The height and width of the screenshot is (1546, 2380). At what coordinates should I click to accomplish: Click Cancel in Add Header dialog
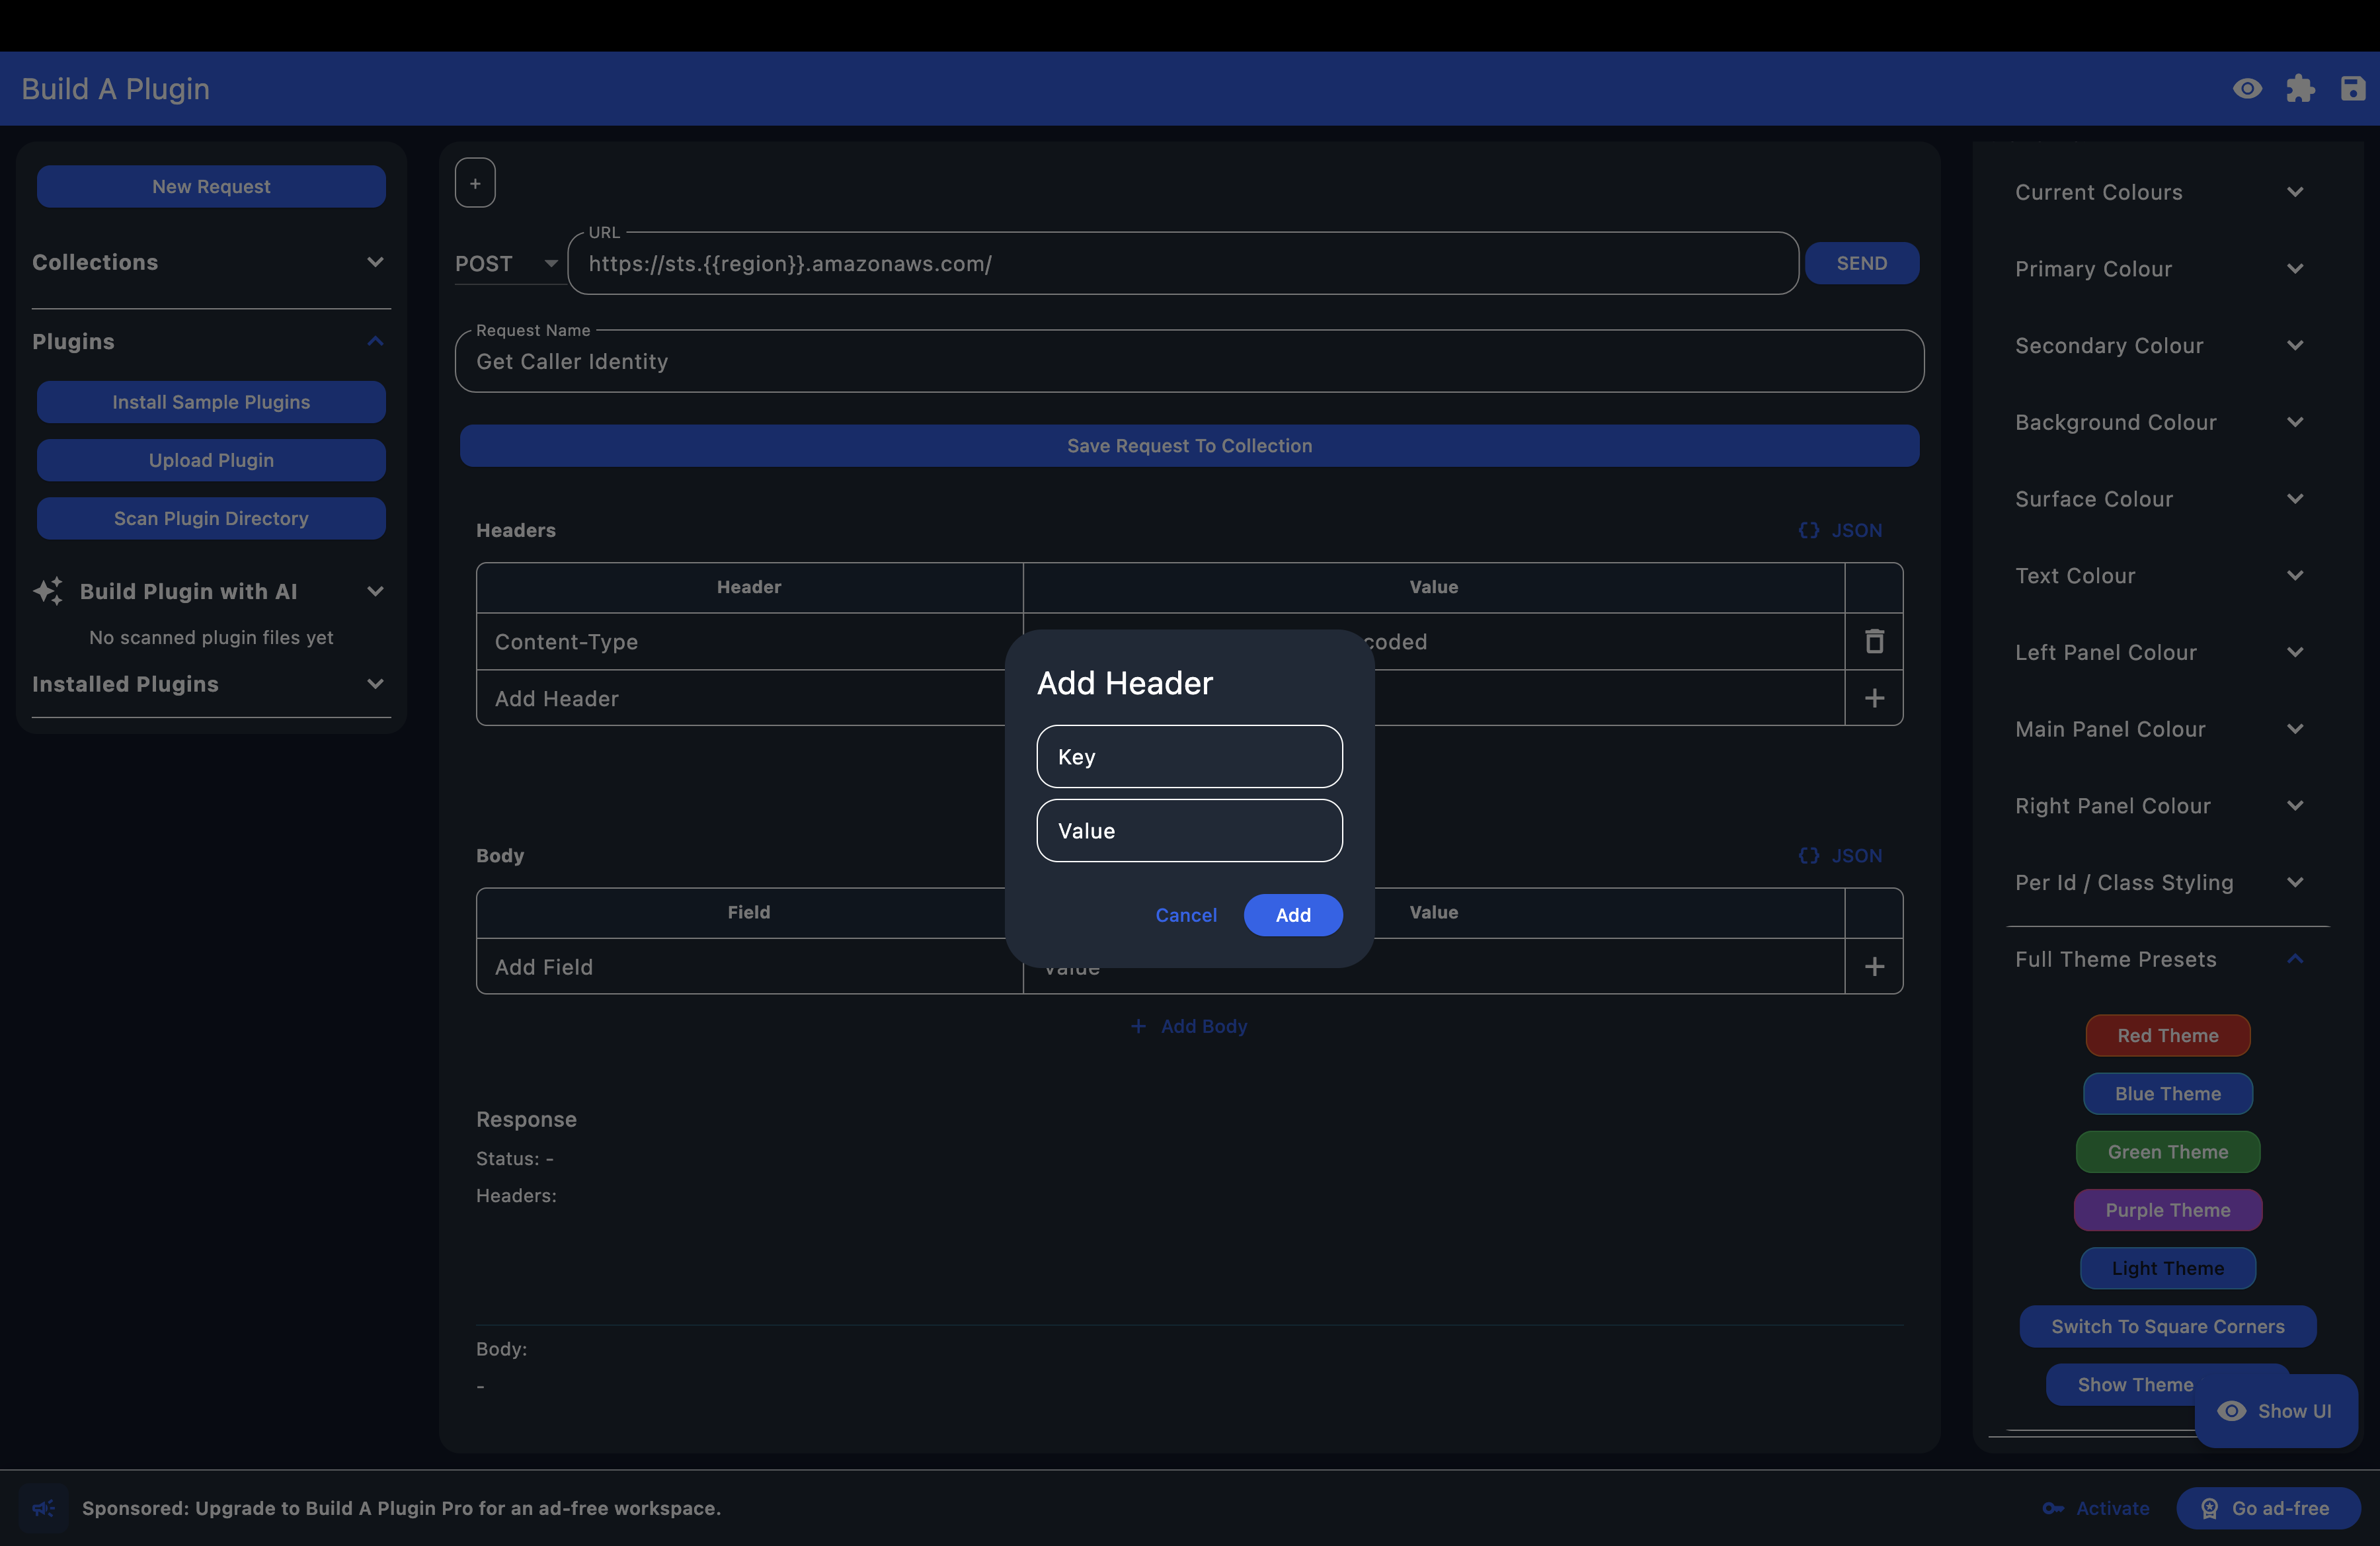click(x=1186, y=915)
